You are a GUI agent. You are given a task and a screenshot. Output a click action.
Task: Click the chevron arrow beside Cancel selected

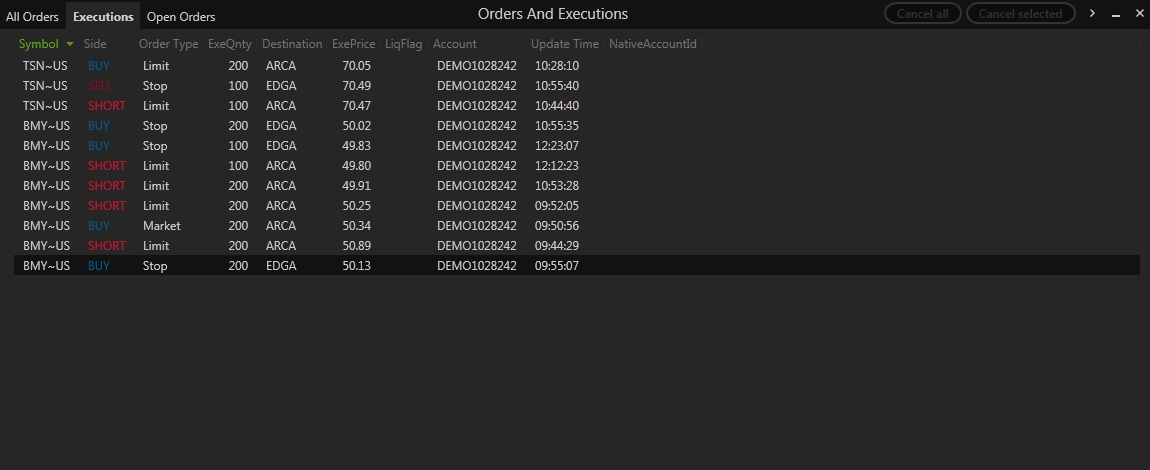point(1092,14)
